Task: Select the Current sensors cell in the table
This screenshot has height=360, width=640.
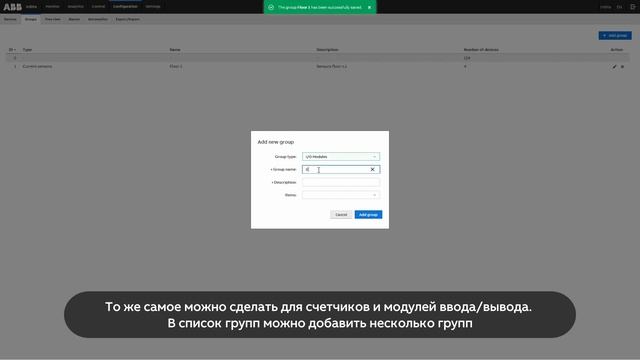Action: pyautogui.click(x=38, y=66)
